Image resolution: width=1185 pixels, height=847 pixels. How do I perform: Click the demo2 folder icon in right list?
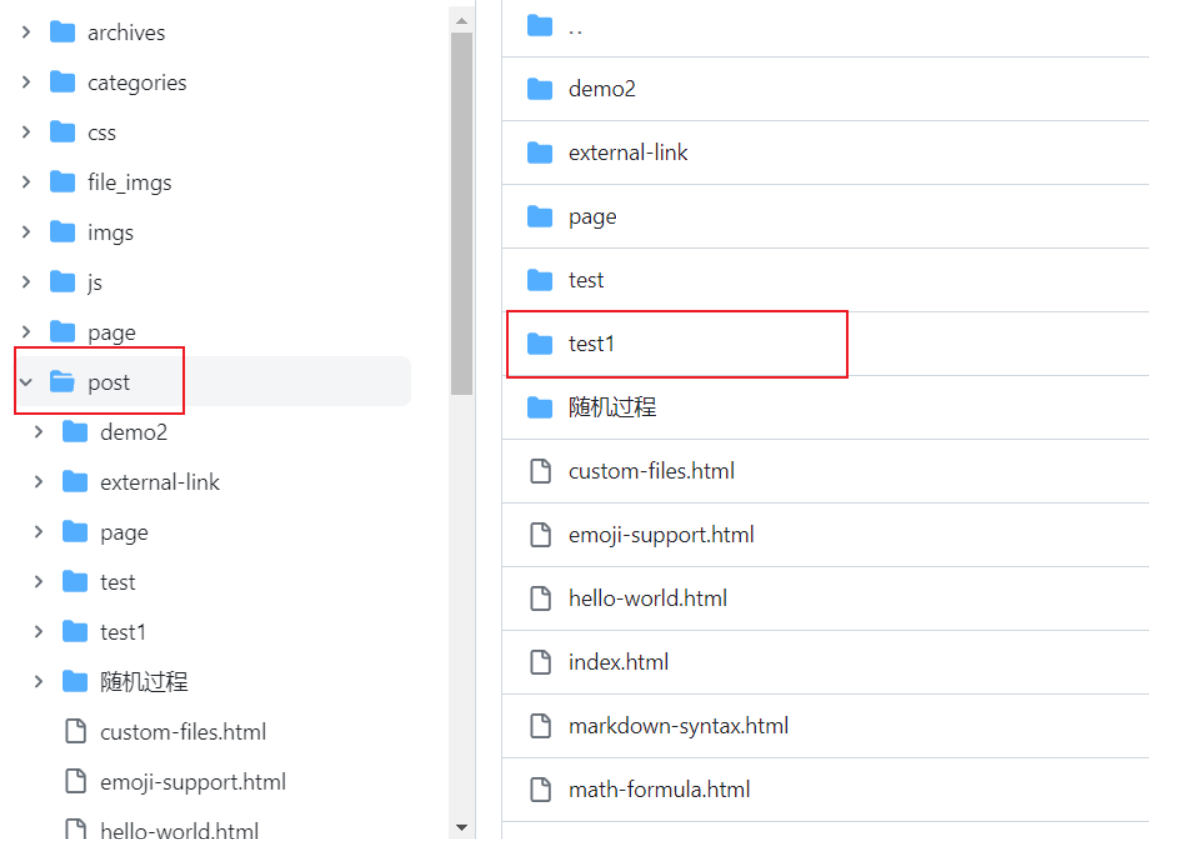(x=540, y=89)
